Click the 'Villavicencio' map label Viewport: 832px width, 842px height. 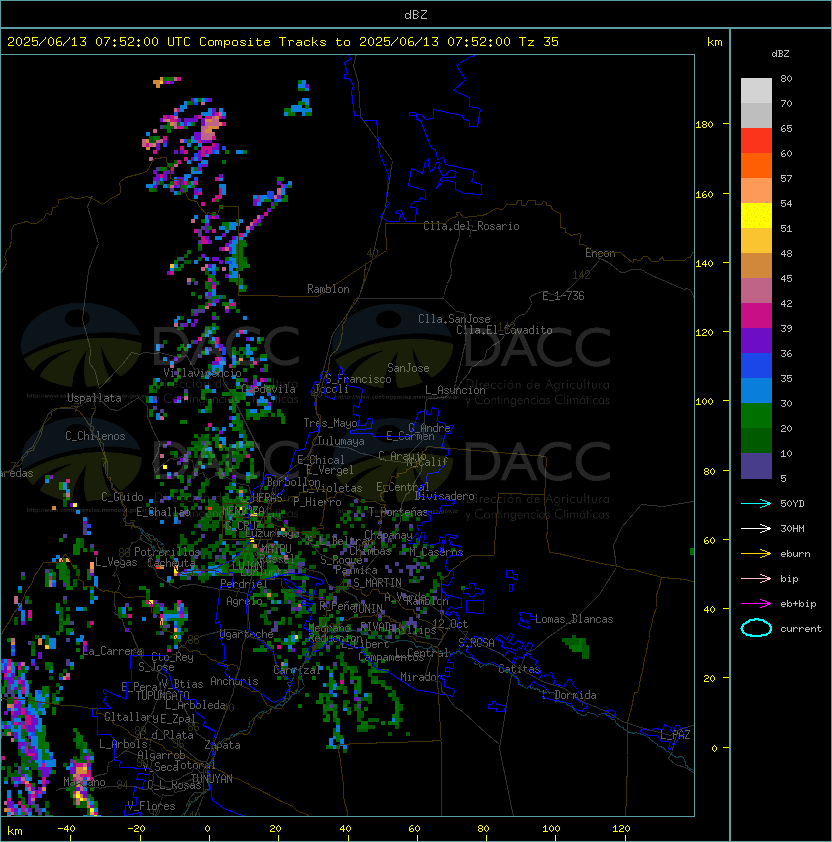tap(202, 372)
